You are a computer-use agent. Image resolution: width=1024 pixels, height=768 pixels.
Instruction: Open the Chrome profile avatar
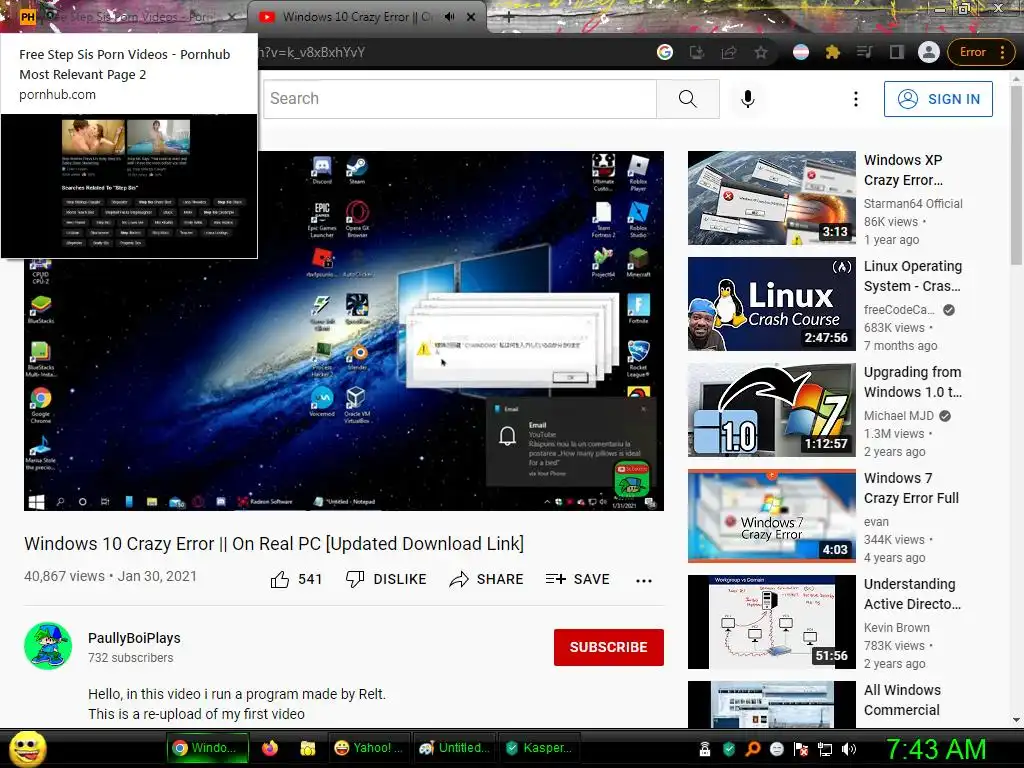(x=929, y=52)
